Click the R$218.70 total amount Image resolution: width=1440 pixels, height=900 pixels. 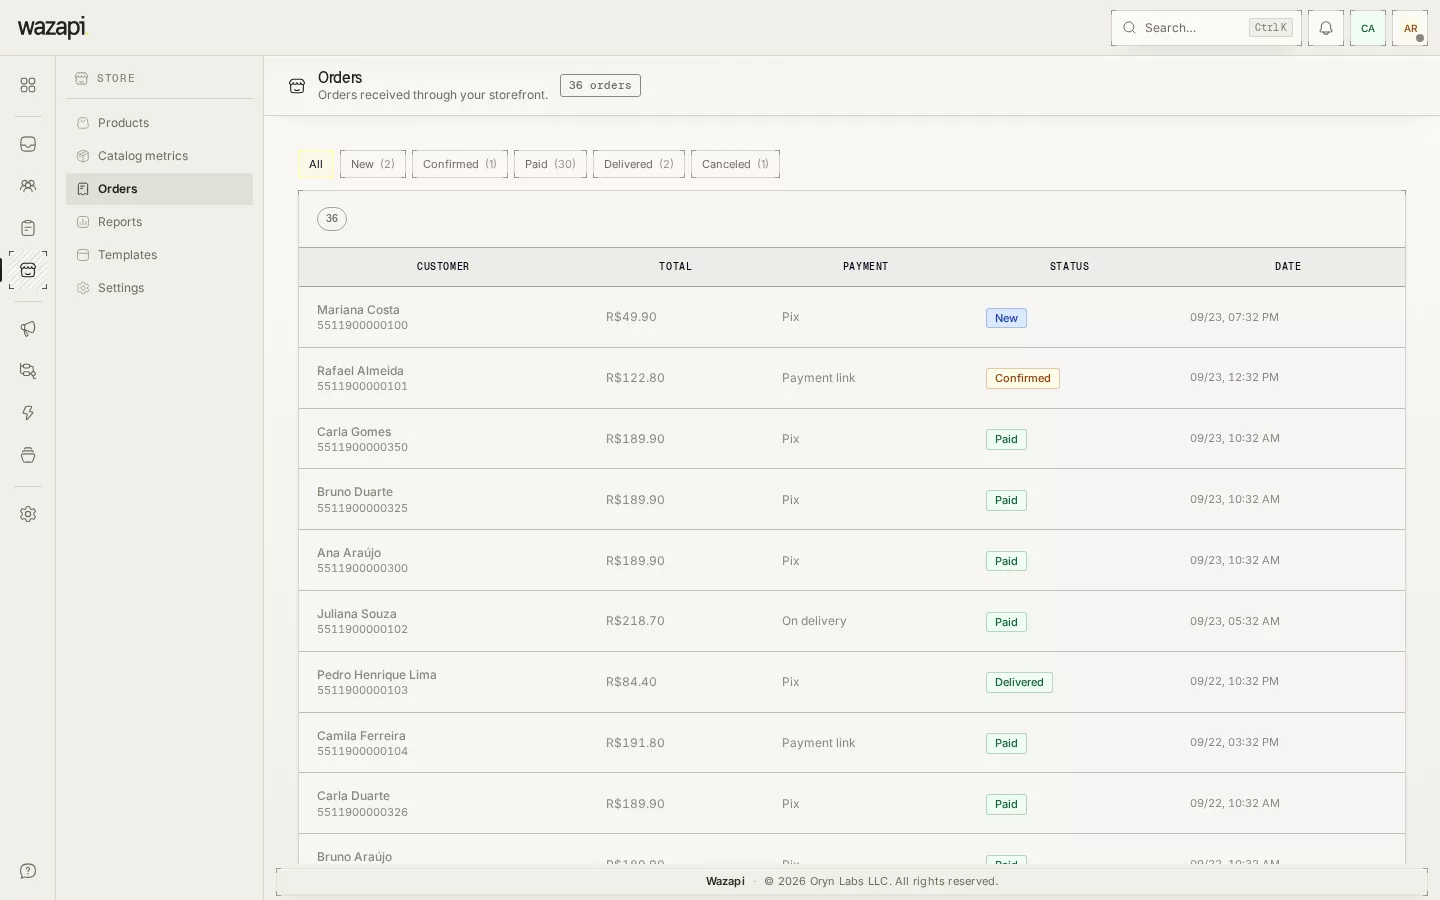pos(635,621)
